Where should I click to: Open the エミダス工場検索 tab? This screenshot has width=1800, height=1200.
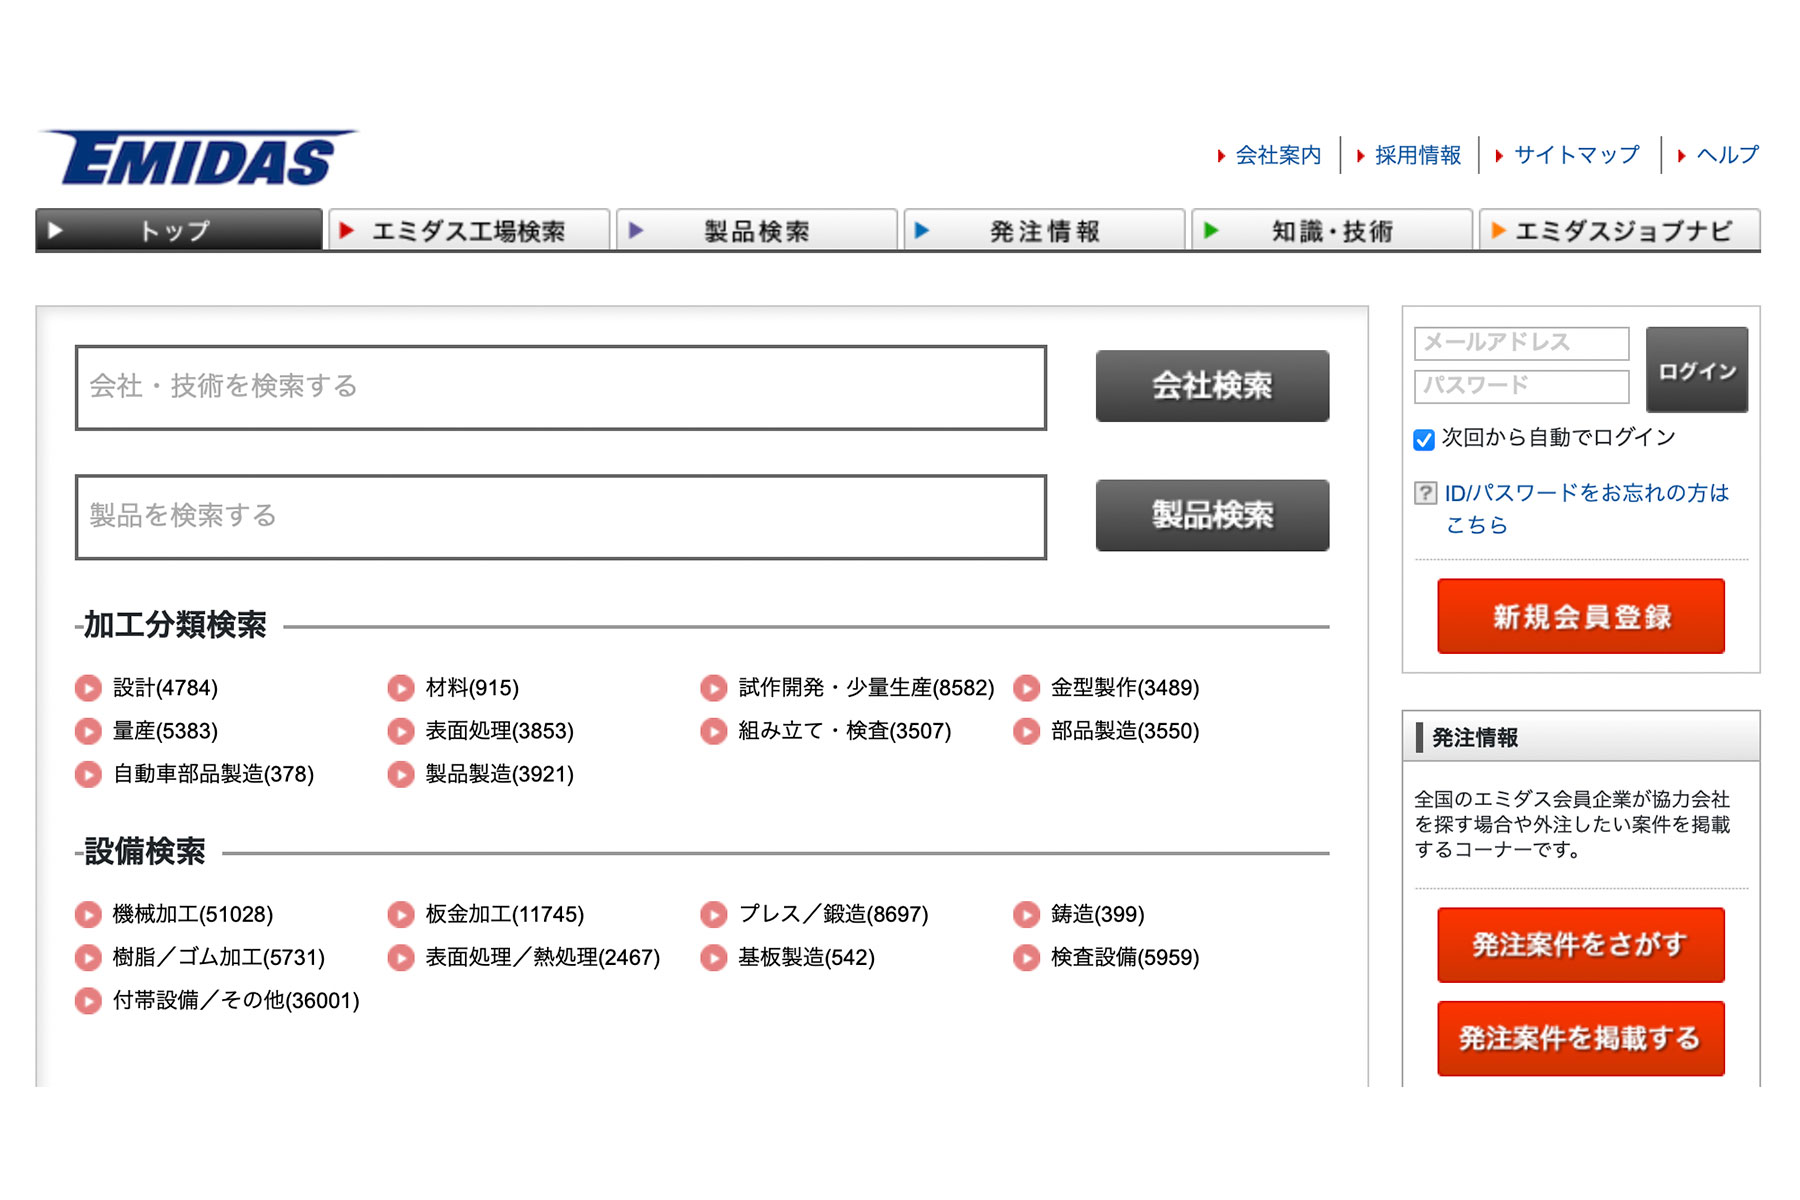click(x=468, y=231)
